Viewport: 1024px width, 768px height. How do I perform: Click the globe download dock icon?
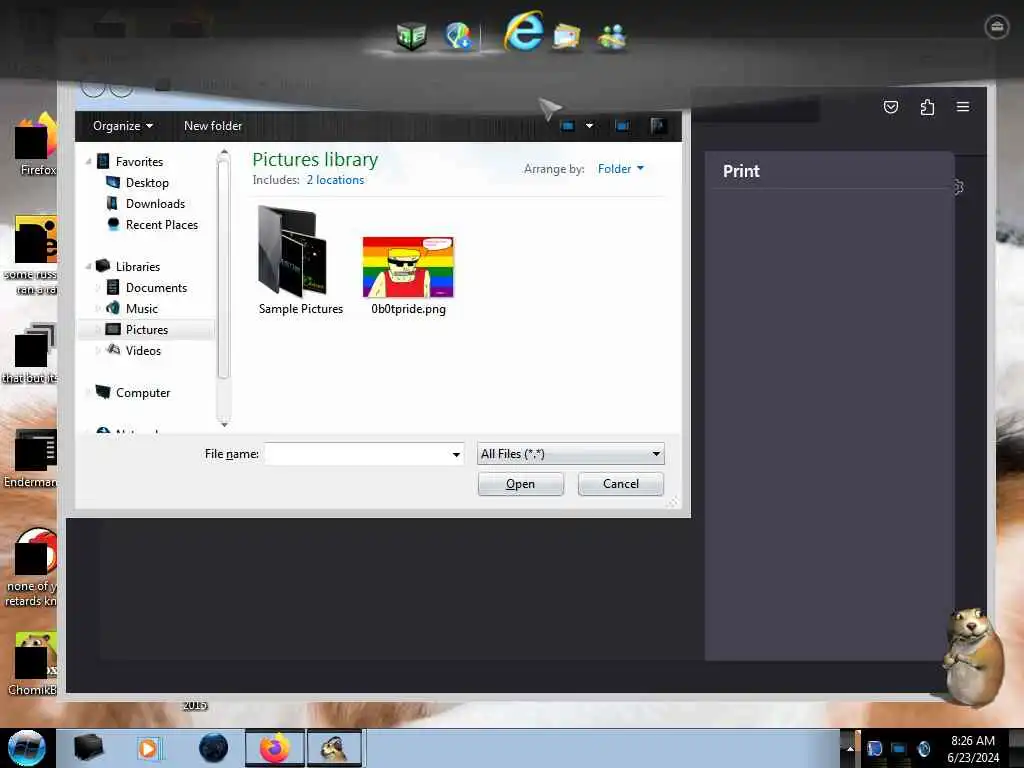click(458, 36)
